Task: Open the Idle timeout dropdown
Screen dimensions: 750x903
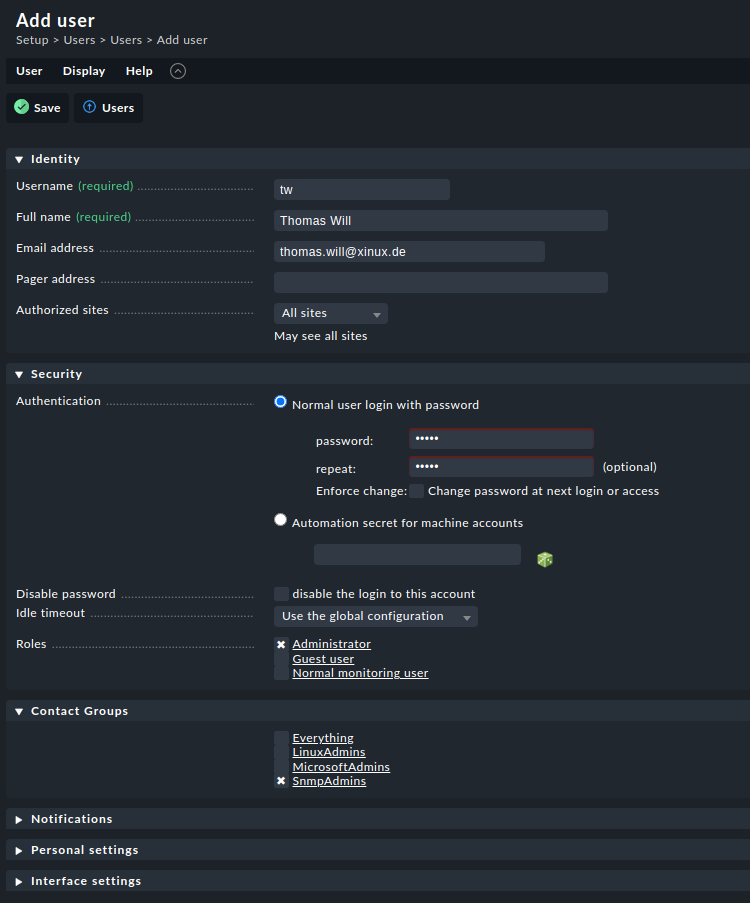Action: pos(375,616)
